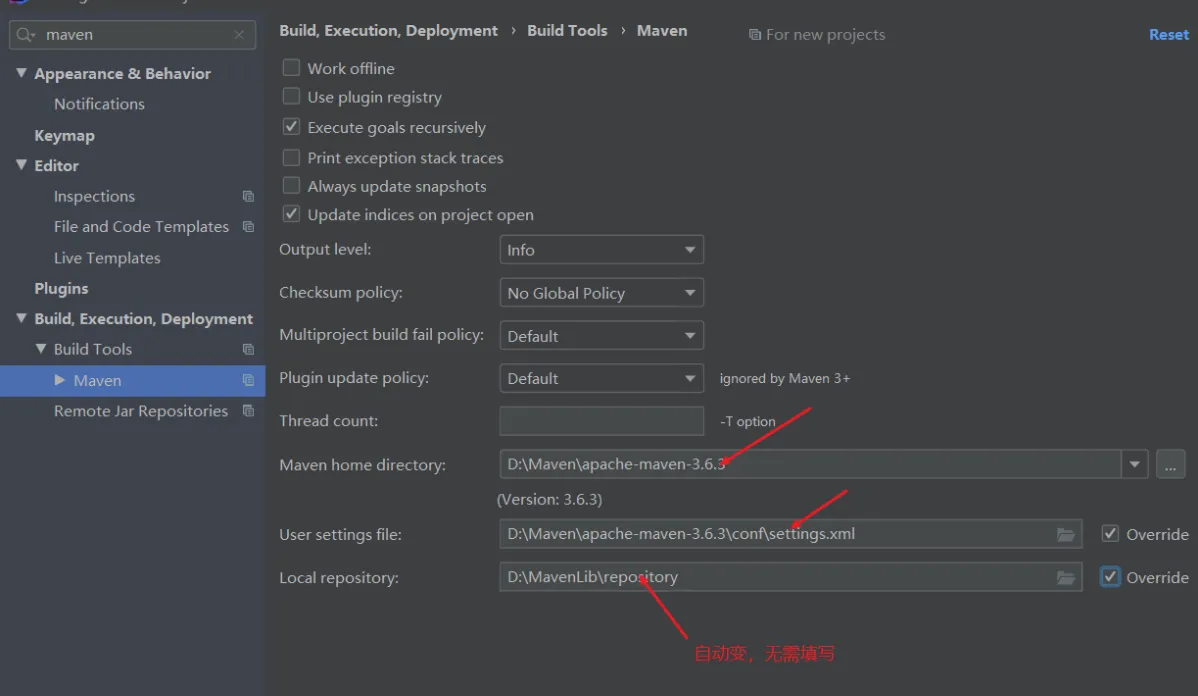Click the Thread count input field
Image resolution: width=1198 pixels, height=696 pixels.
(x=601, y=421)
